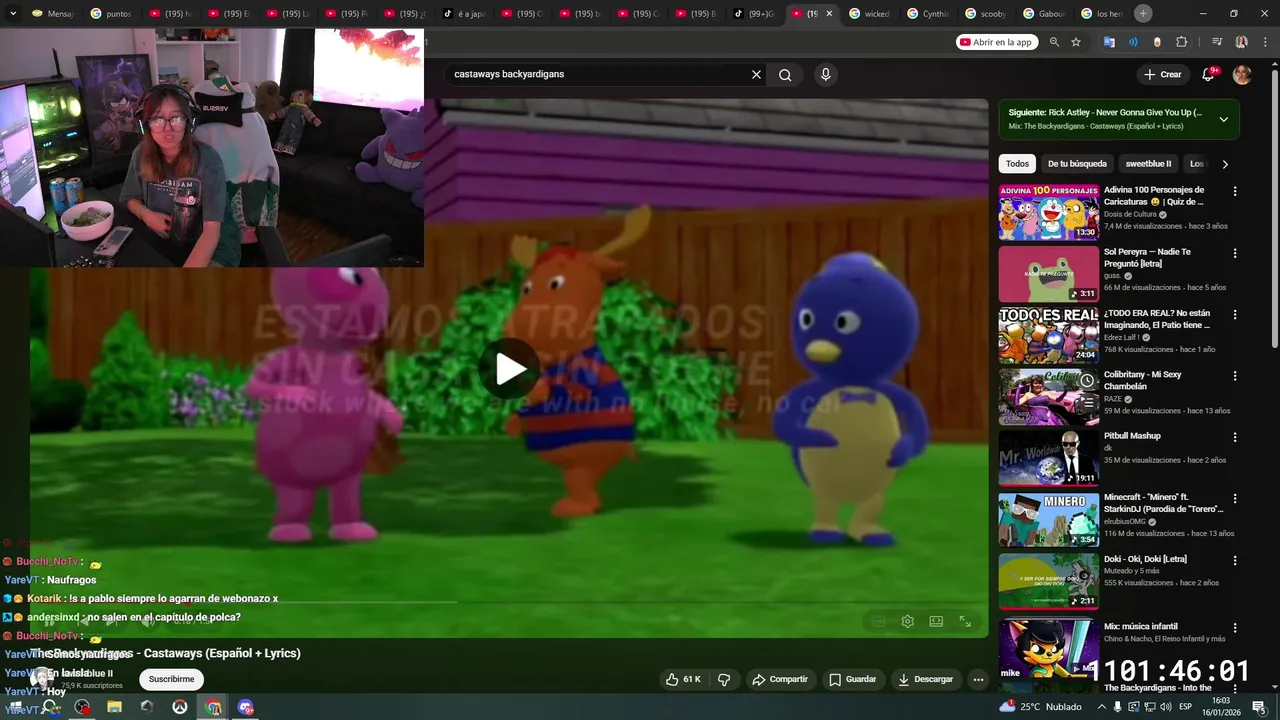Open more actions under the video
Screen dimensions: 1280x720
click(979, 679)
